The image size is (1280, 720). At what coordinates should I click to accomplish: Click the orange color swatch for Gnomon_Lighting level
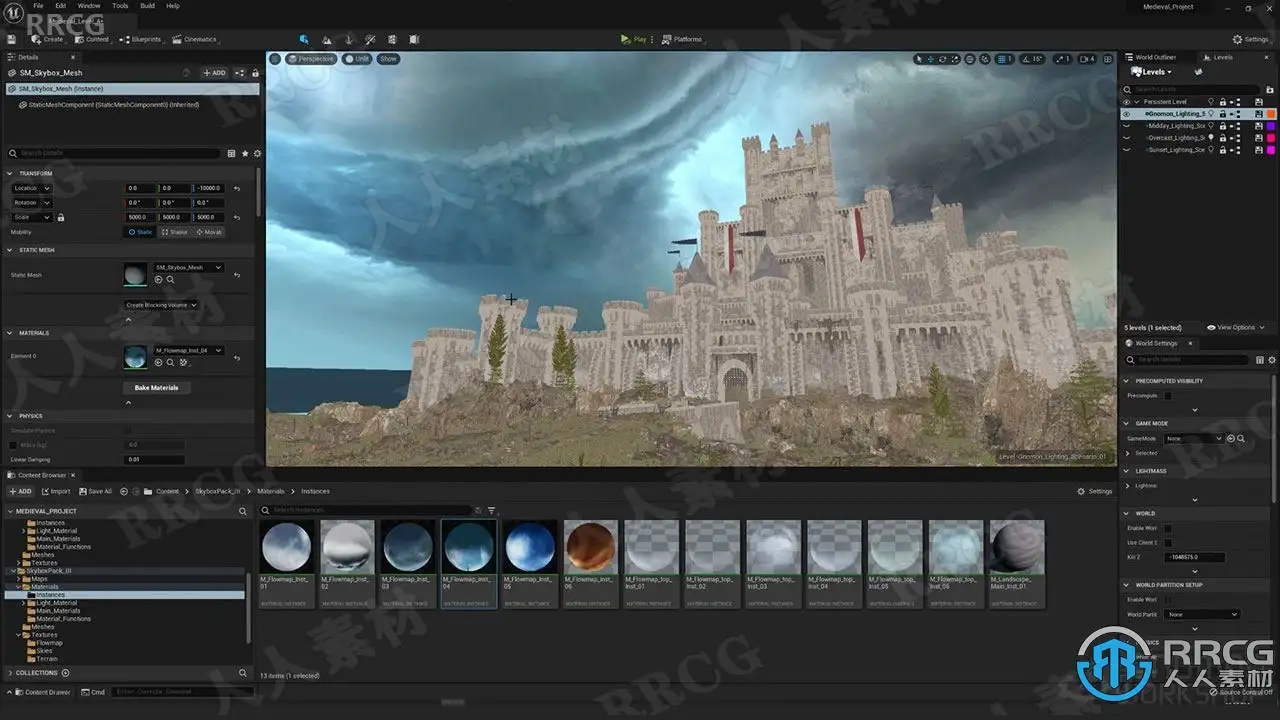click(x=1271, y=114)
